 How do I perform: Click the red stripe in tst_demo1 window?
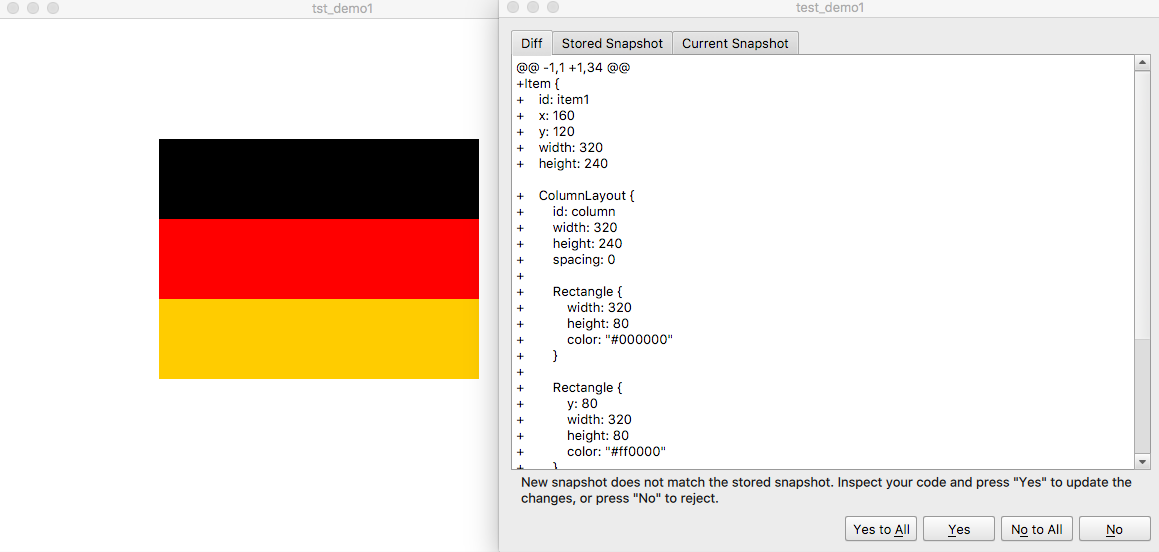tap(319, 259)
